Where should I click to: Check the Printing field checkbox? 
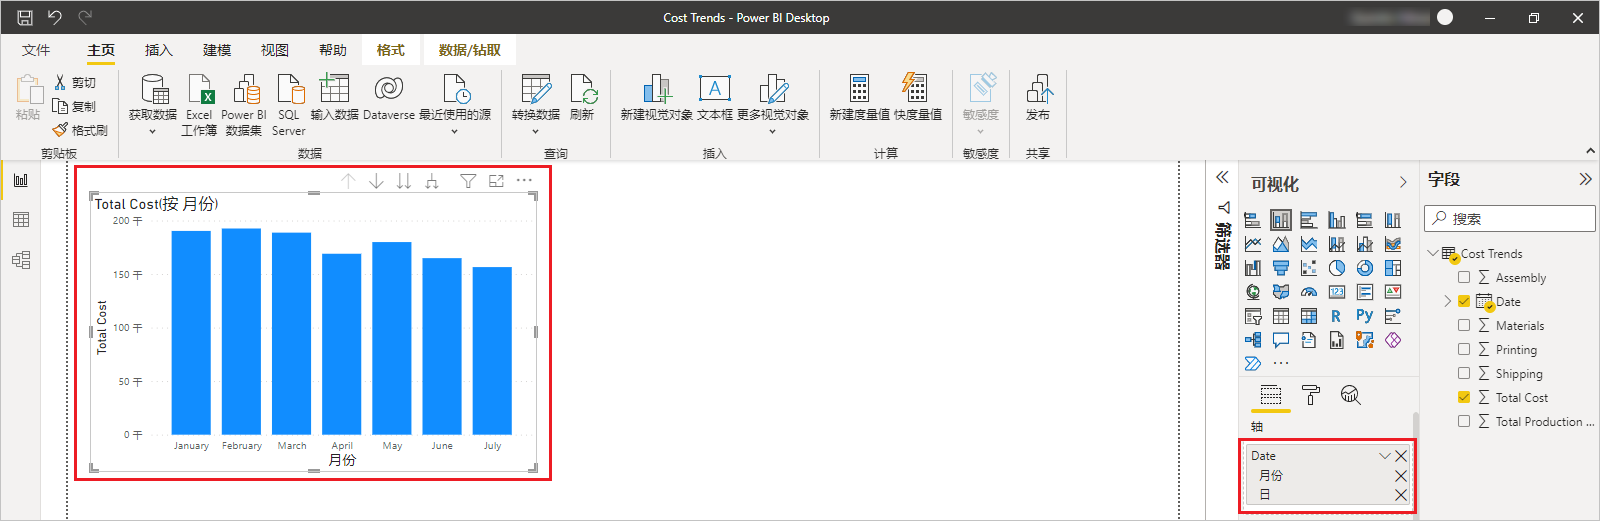[x=1464, y=349]
